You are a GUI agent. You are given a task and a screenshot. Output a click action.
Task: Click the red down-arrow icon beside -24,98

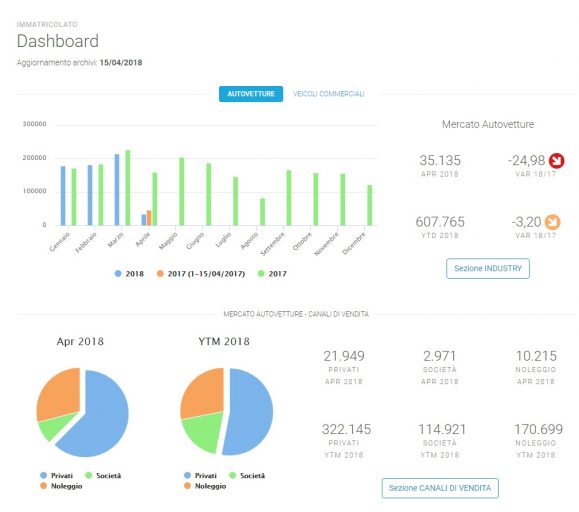pyautogui.click(x=556, y=161)
